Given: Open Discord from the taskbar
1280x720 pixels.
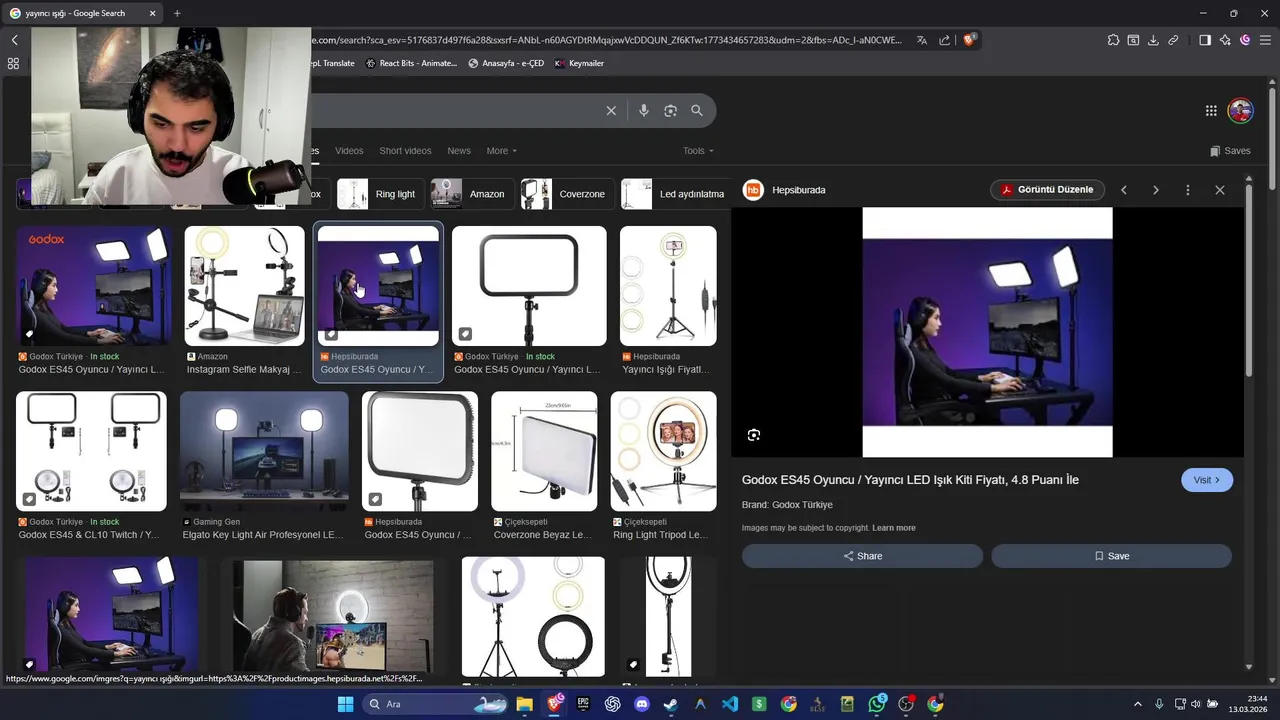Looking at the screenshot, I should pyautogui.click(x=642, y=704).
